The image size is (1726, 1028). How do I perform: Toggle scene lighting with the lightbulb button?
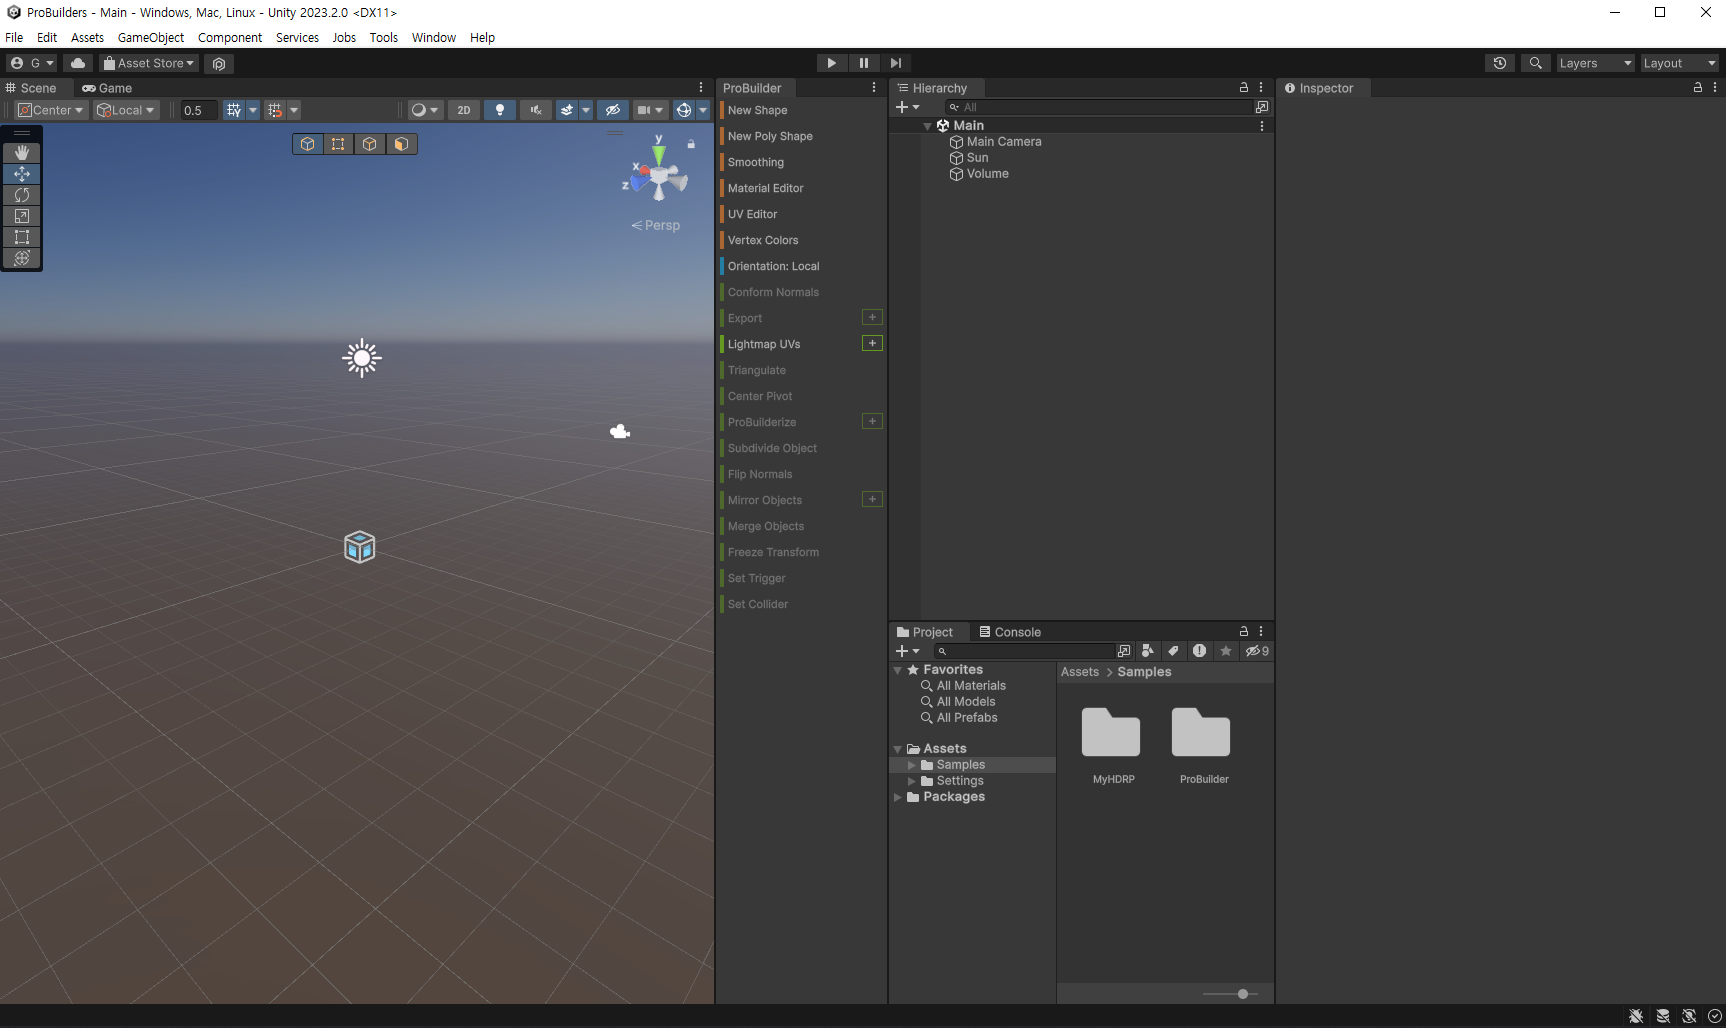pyautogui.click(x=500, y=110)
